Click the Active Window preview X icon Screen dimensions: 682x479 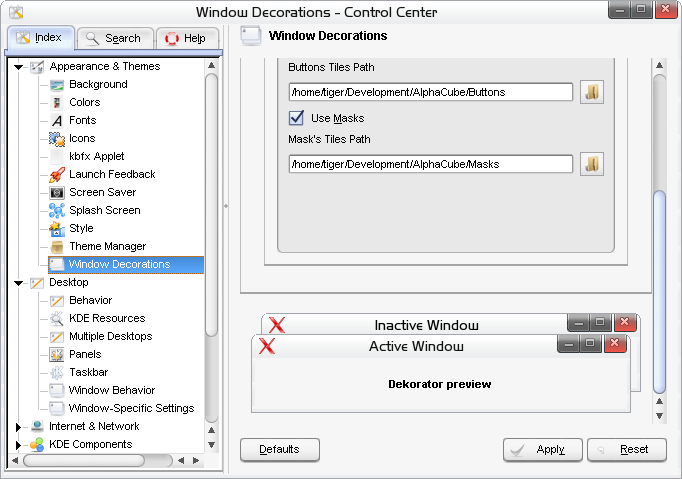click(267, 346)
